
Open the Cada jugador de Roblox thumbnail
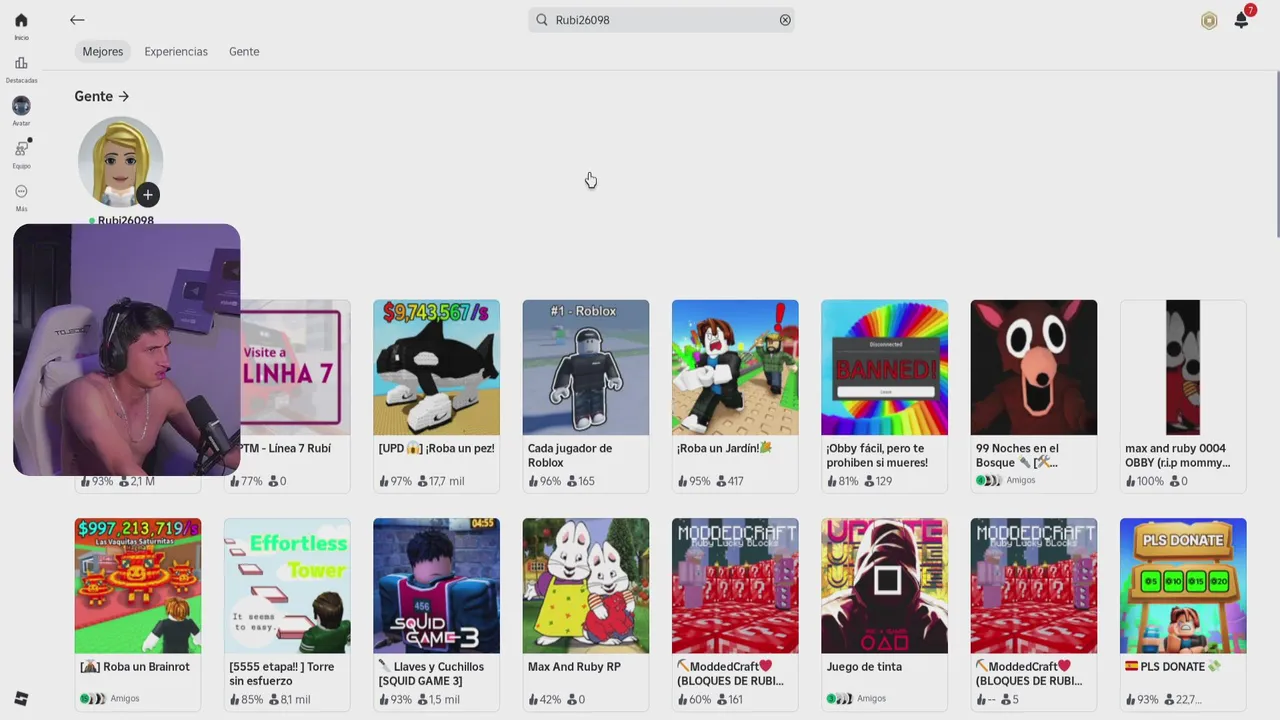point(585,367)
